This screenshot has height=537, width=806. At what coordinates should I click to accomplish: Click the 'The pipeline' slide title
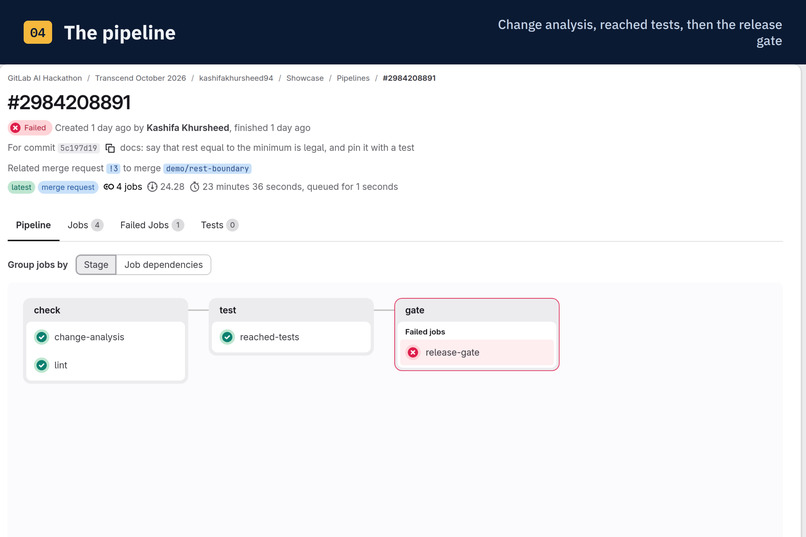tap(120, 33)
